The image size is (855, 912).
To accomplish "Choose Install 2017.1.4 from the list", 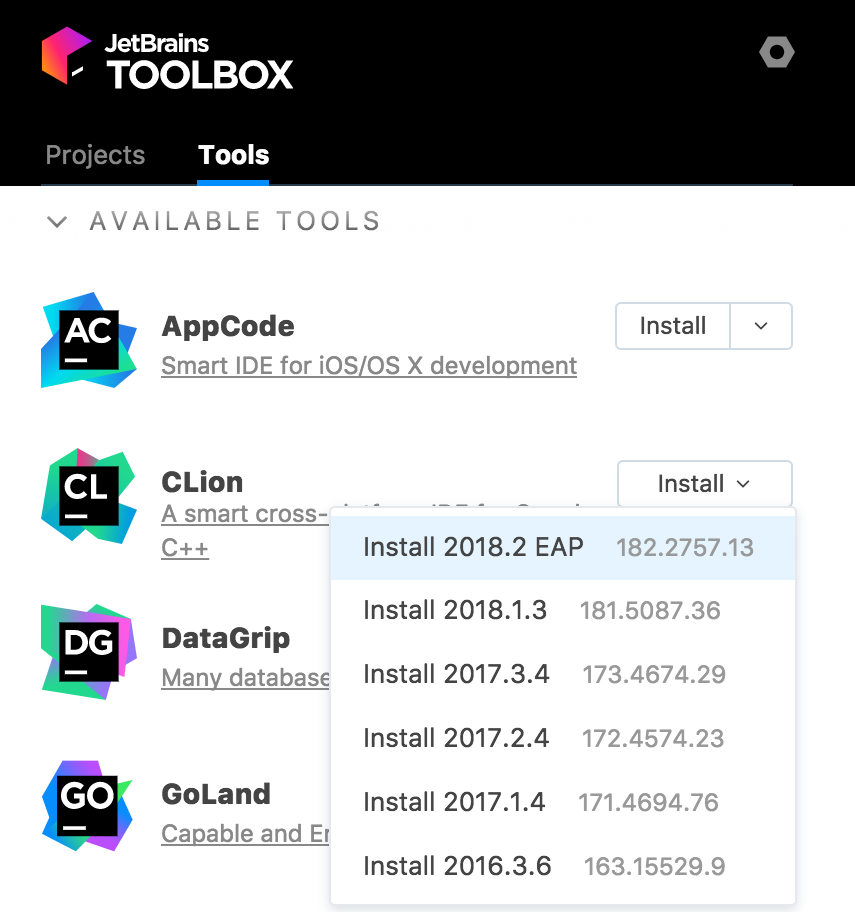I will point(562,803).
